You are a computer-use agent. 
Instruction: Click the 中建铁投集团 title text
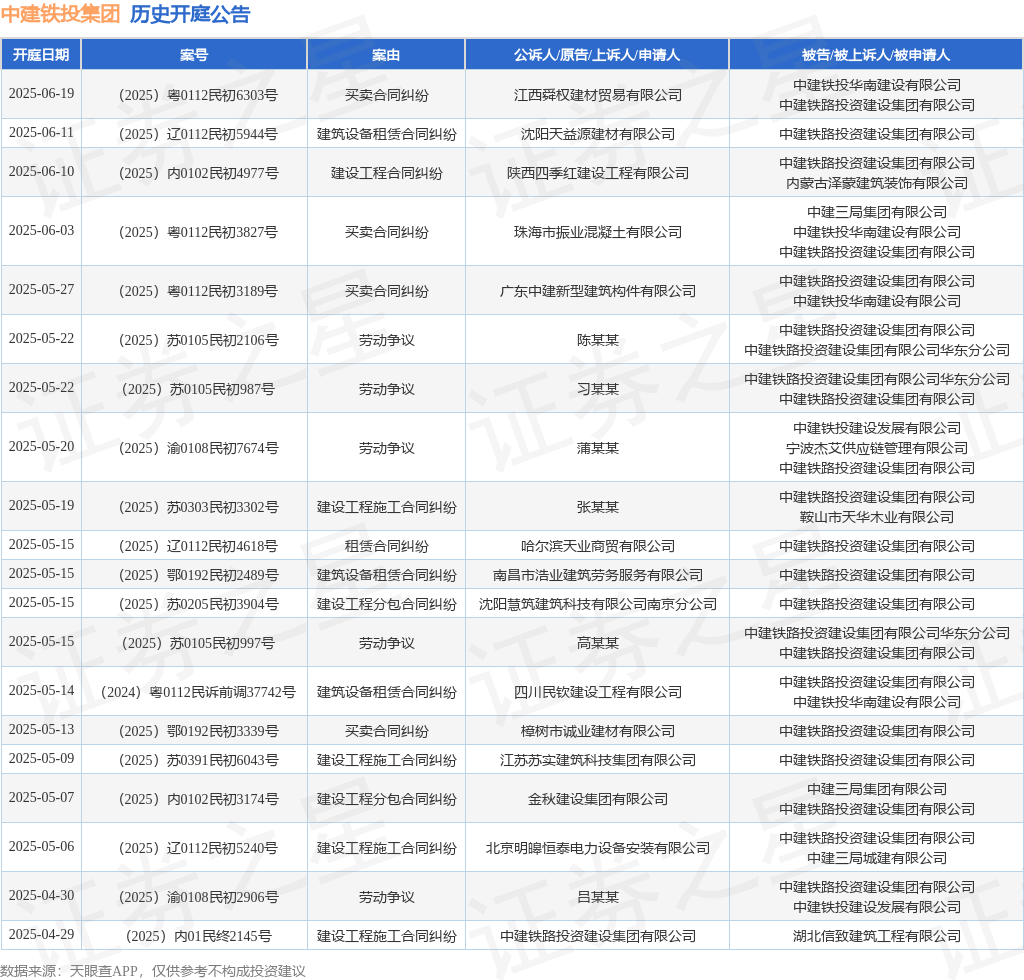(x=60, y=14)
